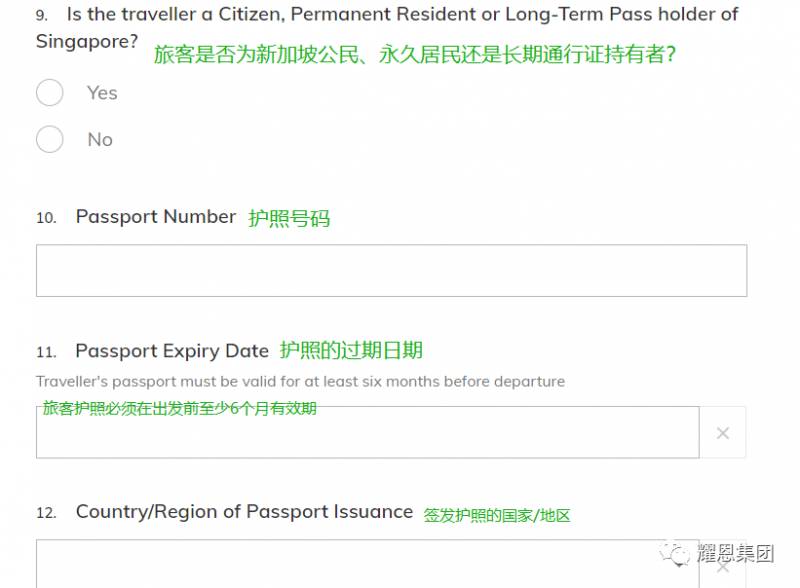
Task: Click the number "10." beside Passport Number
Action: pos(47,216)
